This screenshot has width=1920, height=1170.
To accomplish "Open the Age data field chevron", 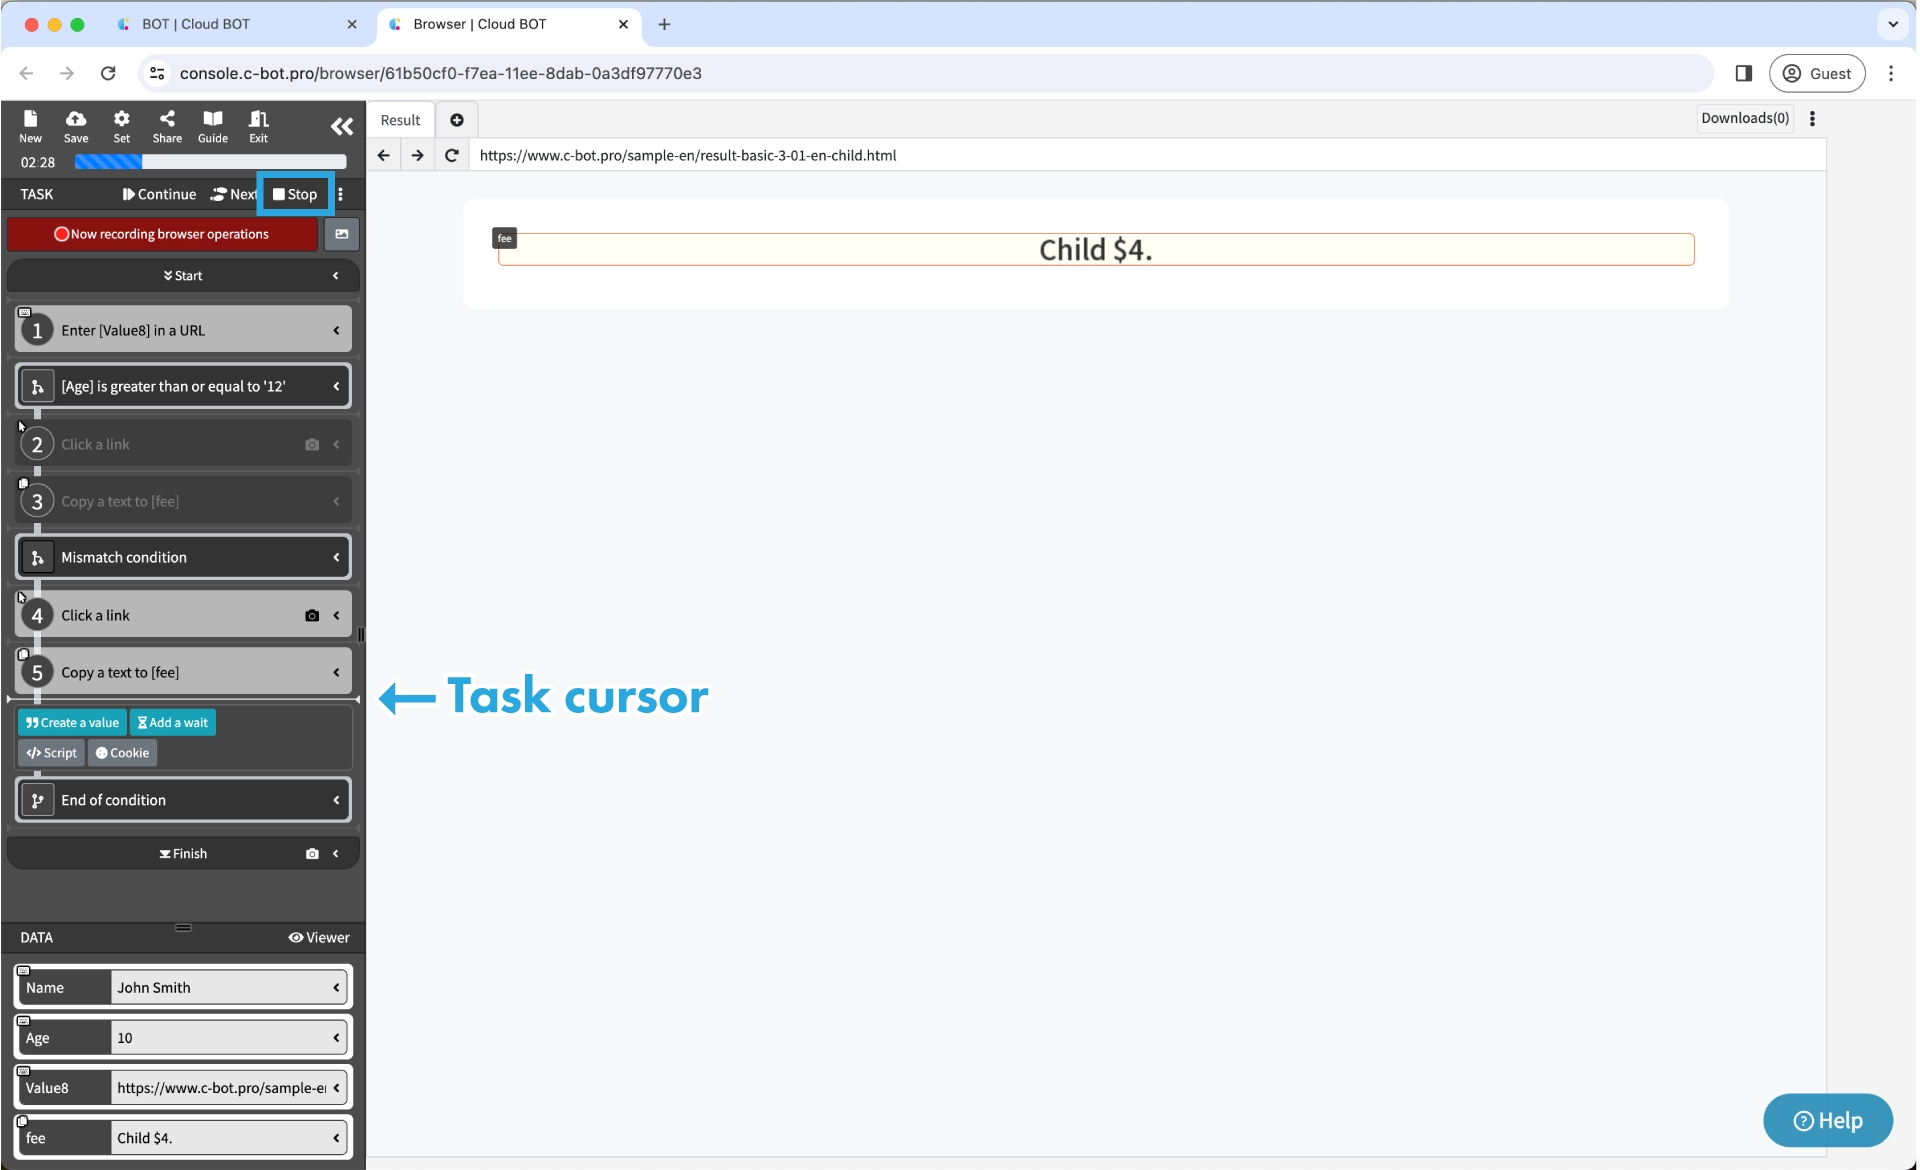I will [336, 1038].
